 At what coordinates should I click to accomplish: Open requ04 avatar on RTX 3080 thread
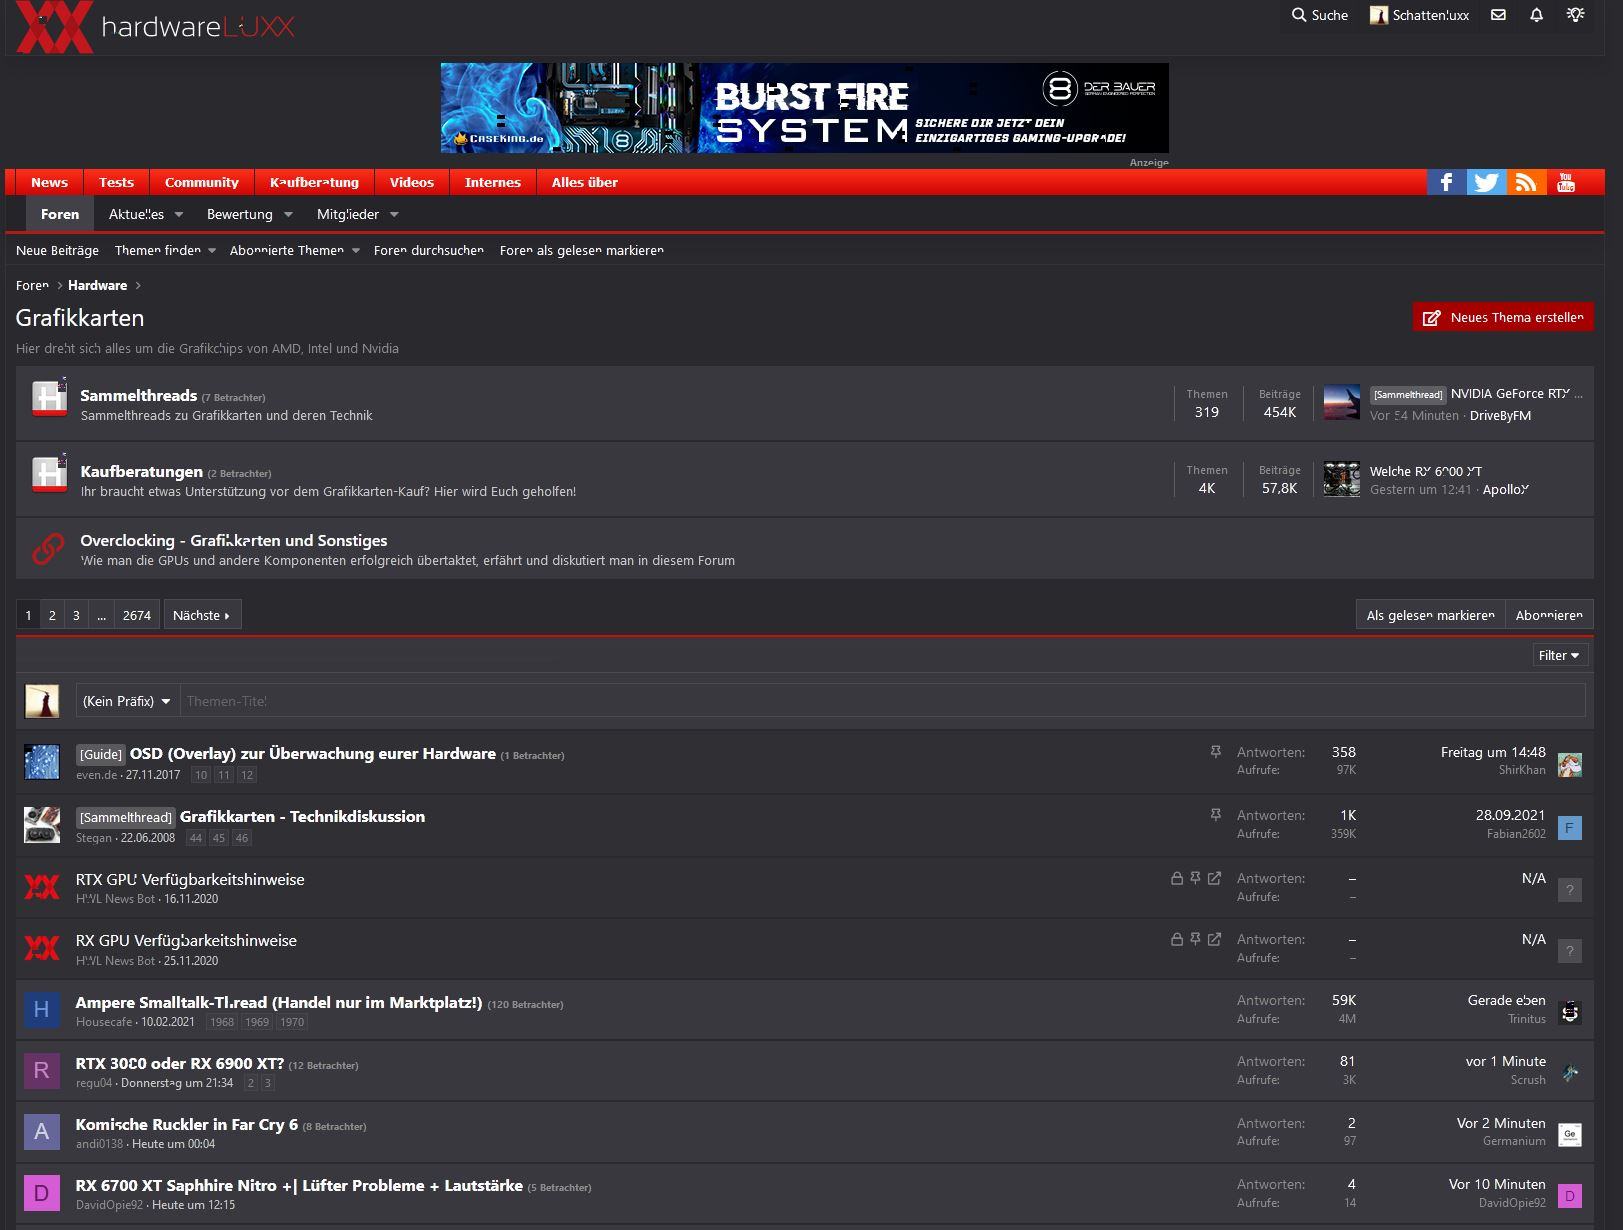click(x=41, y=1070)
